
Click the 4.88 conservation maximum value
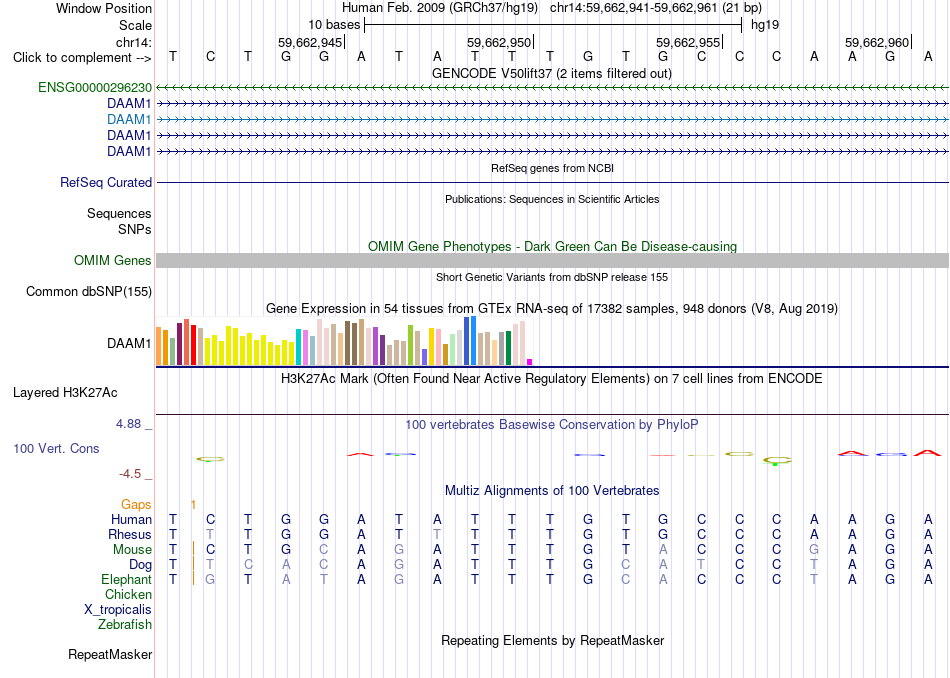(128, 424)
